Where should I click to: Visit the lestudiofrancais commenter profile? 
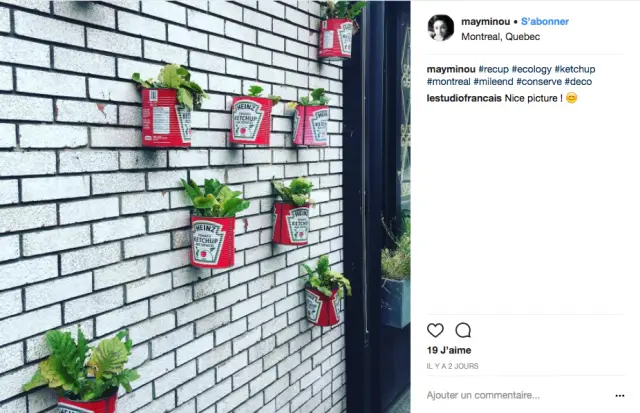(x=464, y=98)
